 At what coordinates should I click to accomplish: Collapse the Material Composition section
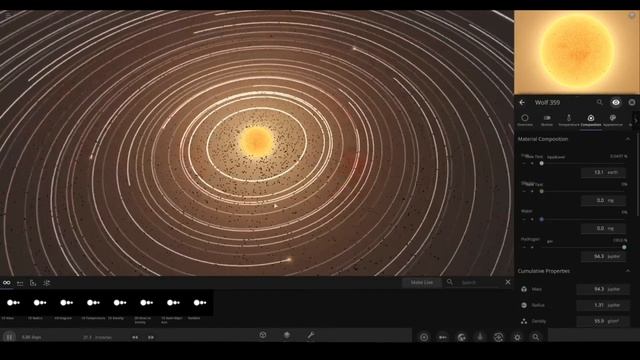tap(628, 139)
